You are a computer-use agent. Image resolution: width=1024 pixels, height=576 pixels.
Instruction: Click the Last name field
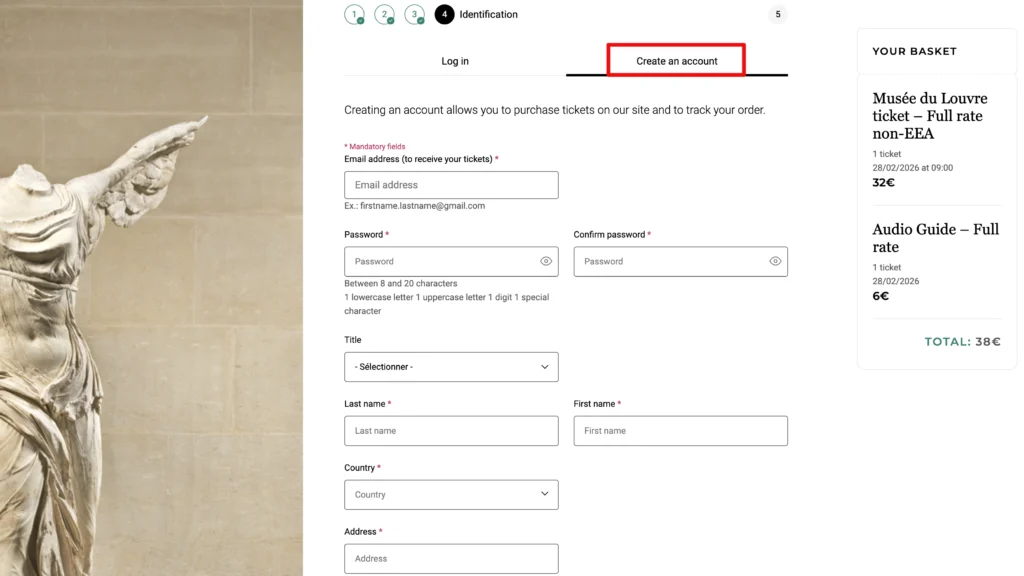[x=451, y=431]
